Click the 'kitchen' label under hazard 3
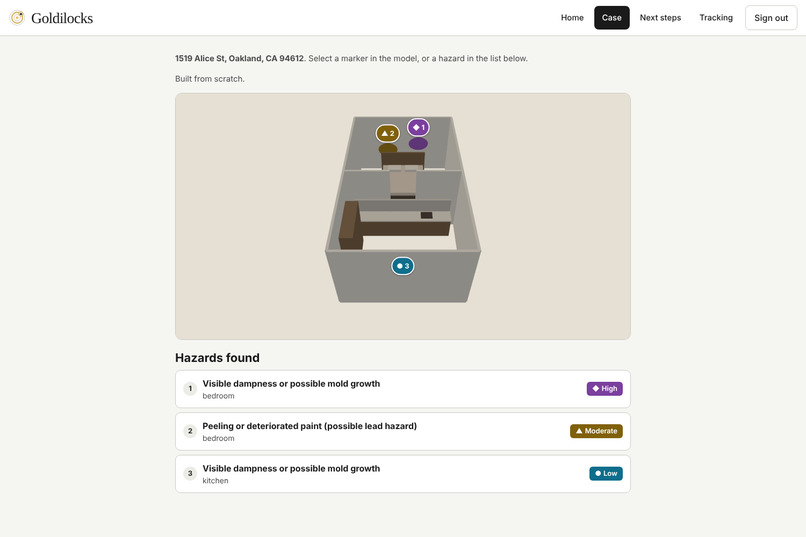 (x=215, y=480)
